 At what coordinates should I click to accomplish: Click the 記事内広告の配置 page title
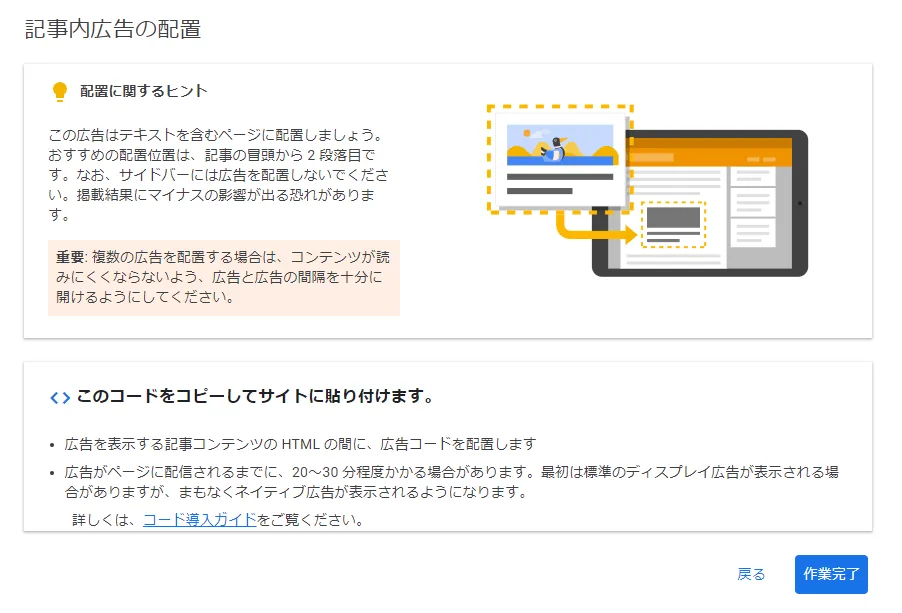pos(113,29)
